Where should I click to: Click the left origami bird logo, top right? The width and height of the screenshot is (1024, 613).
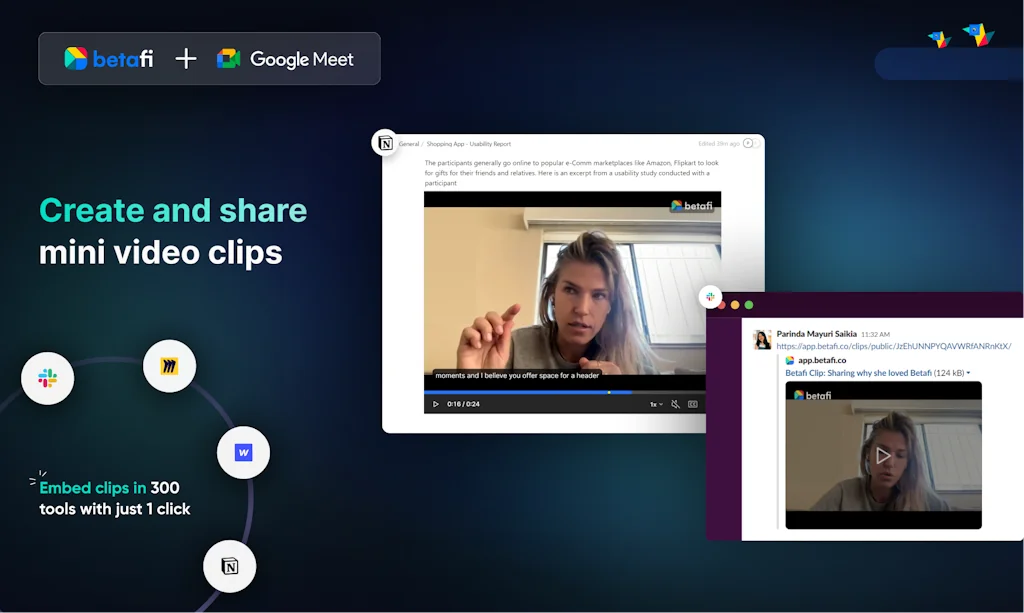(x=940, y=39)
